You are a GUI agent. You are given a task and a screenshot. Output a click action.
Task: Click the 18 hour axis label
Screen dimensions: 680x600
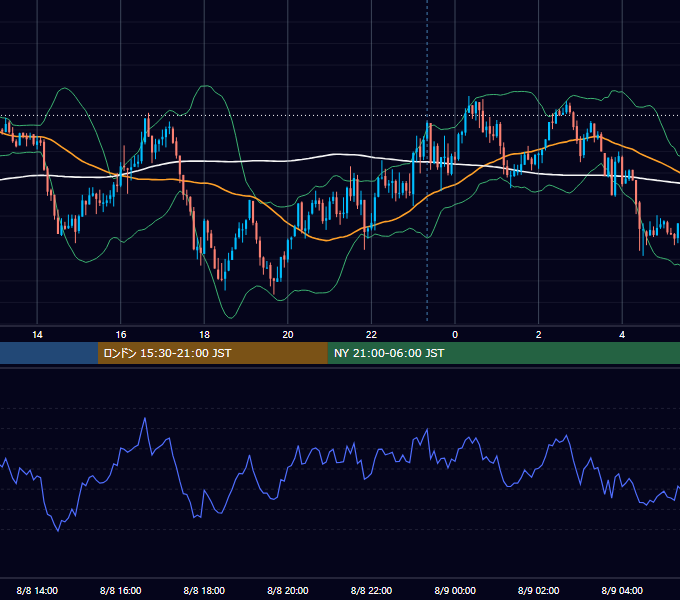coord(204,335)
